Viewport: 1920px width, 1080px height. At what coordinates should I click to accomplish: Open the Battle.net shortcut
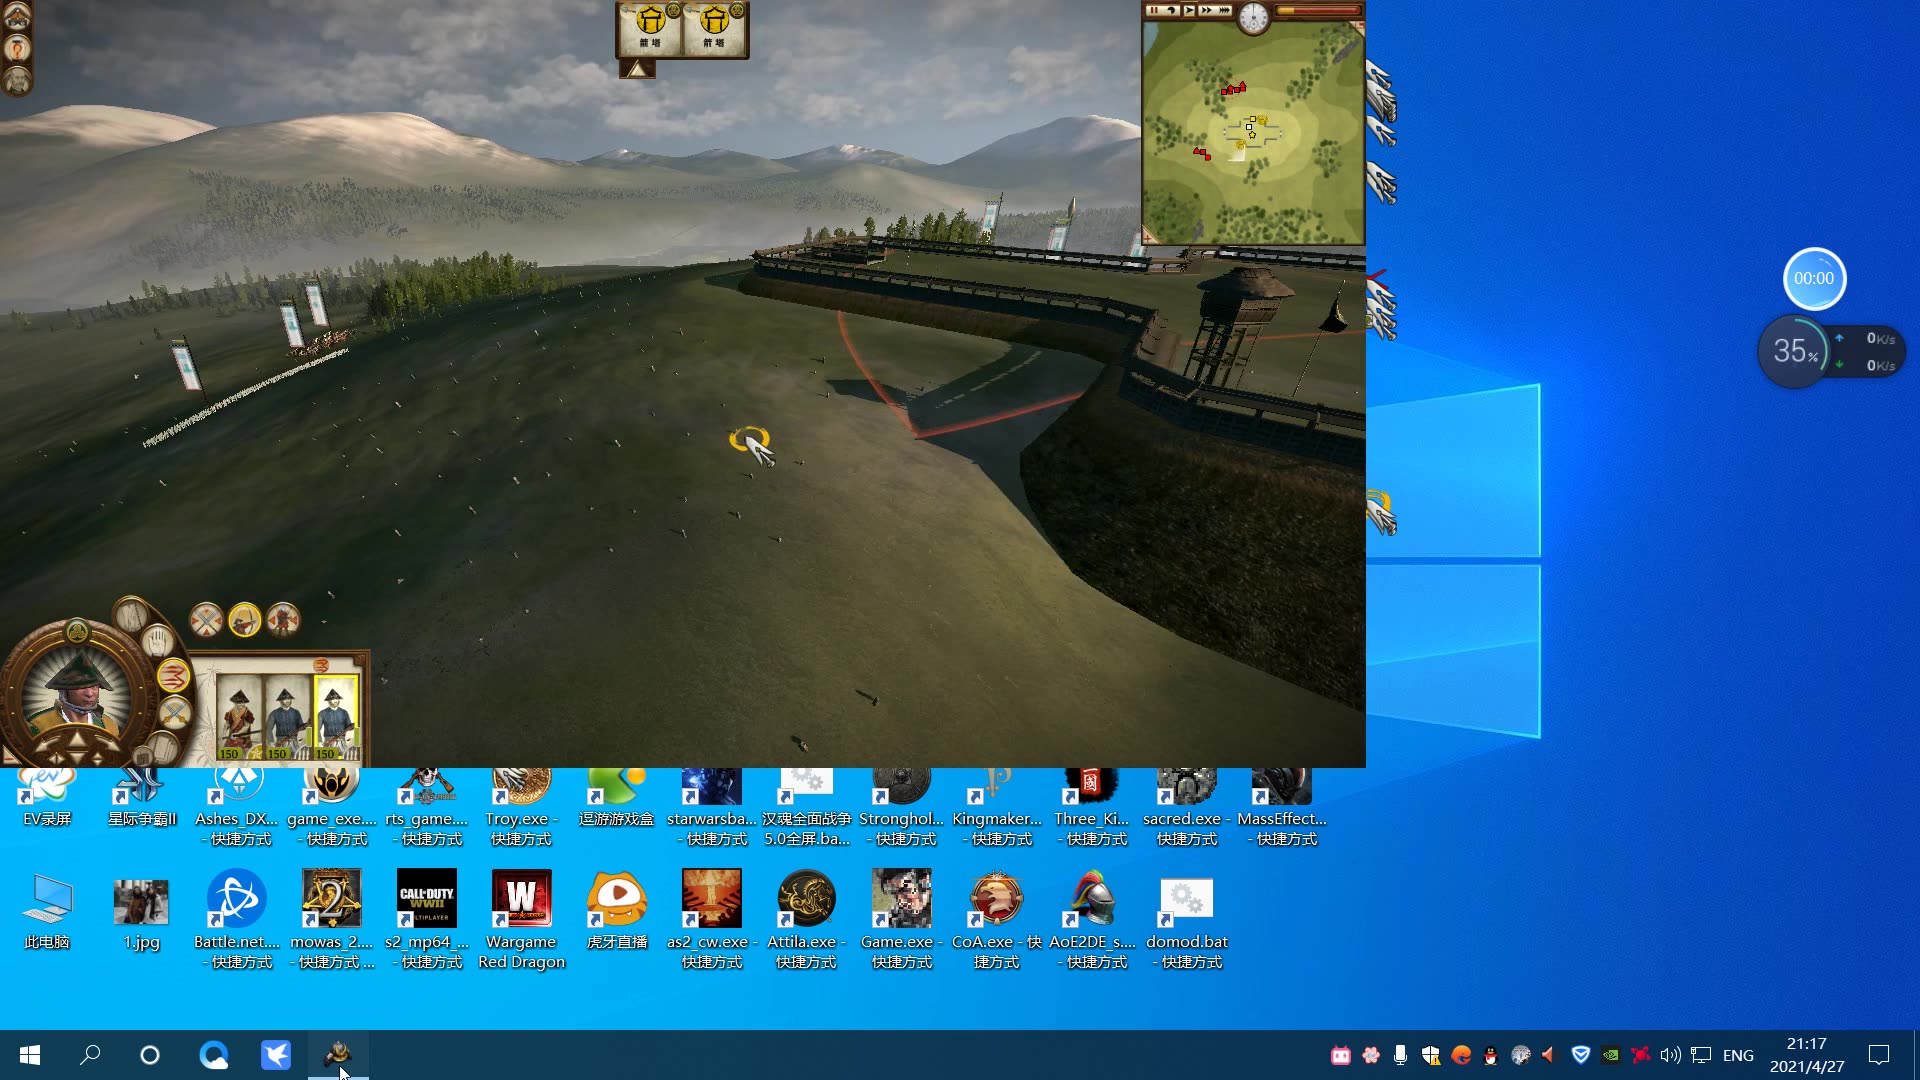click(237, 920)
